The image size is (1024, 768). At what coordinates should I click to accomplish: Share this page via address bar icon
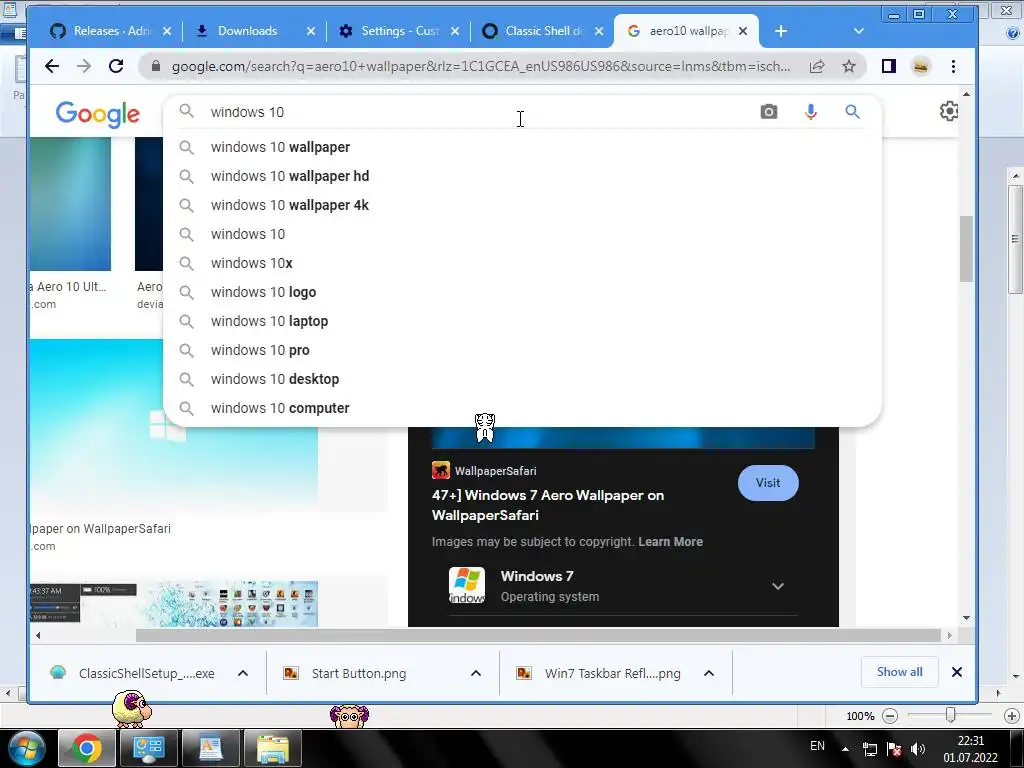(x=817, y=66)
